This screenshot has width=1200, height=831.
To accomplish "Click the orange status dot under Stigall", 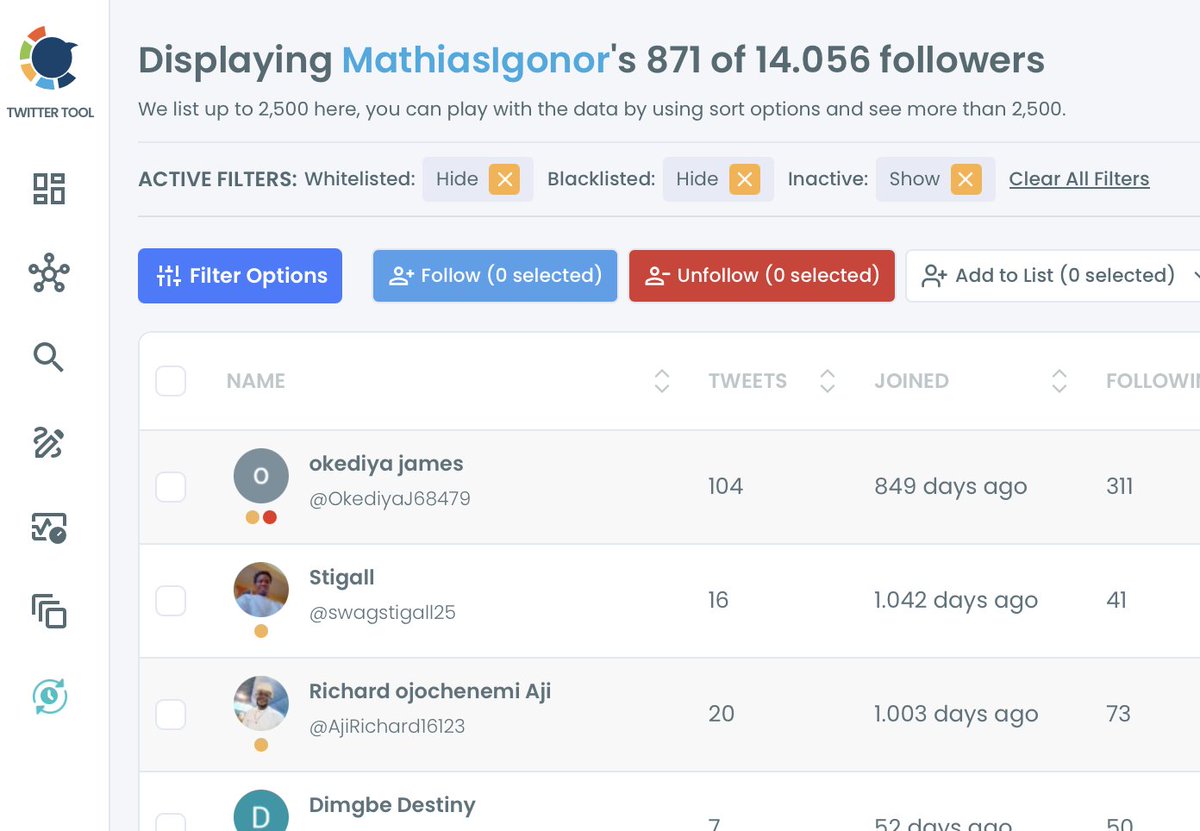I will [261, 631].
